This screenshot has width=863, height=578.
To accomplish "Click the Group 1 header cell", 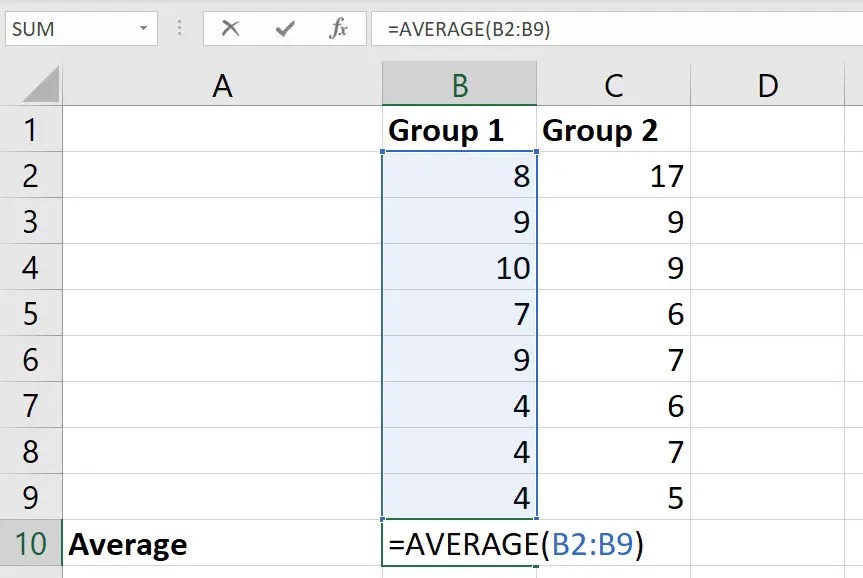I will pos(459,130).
